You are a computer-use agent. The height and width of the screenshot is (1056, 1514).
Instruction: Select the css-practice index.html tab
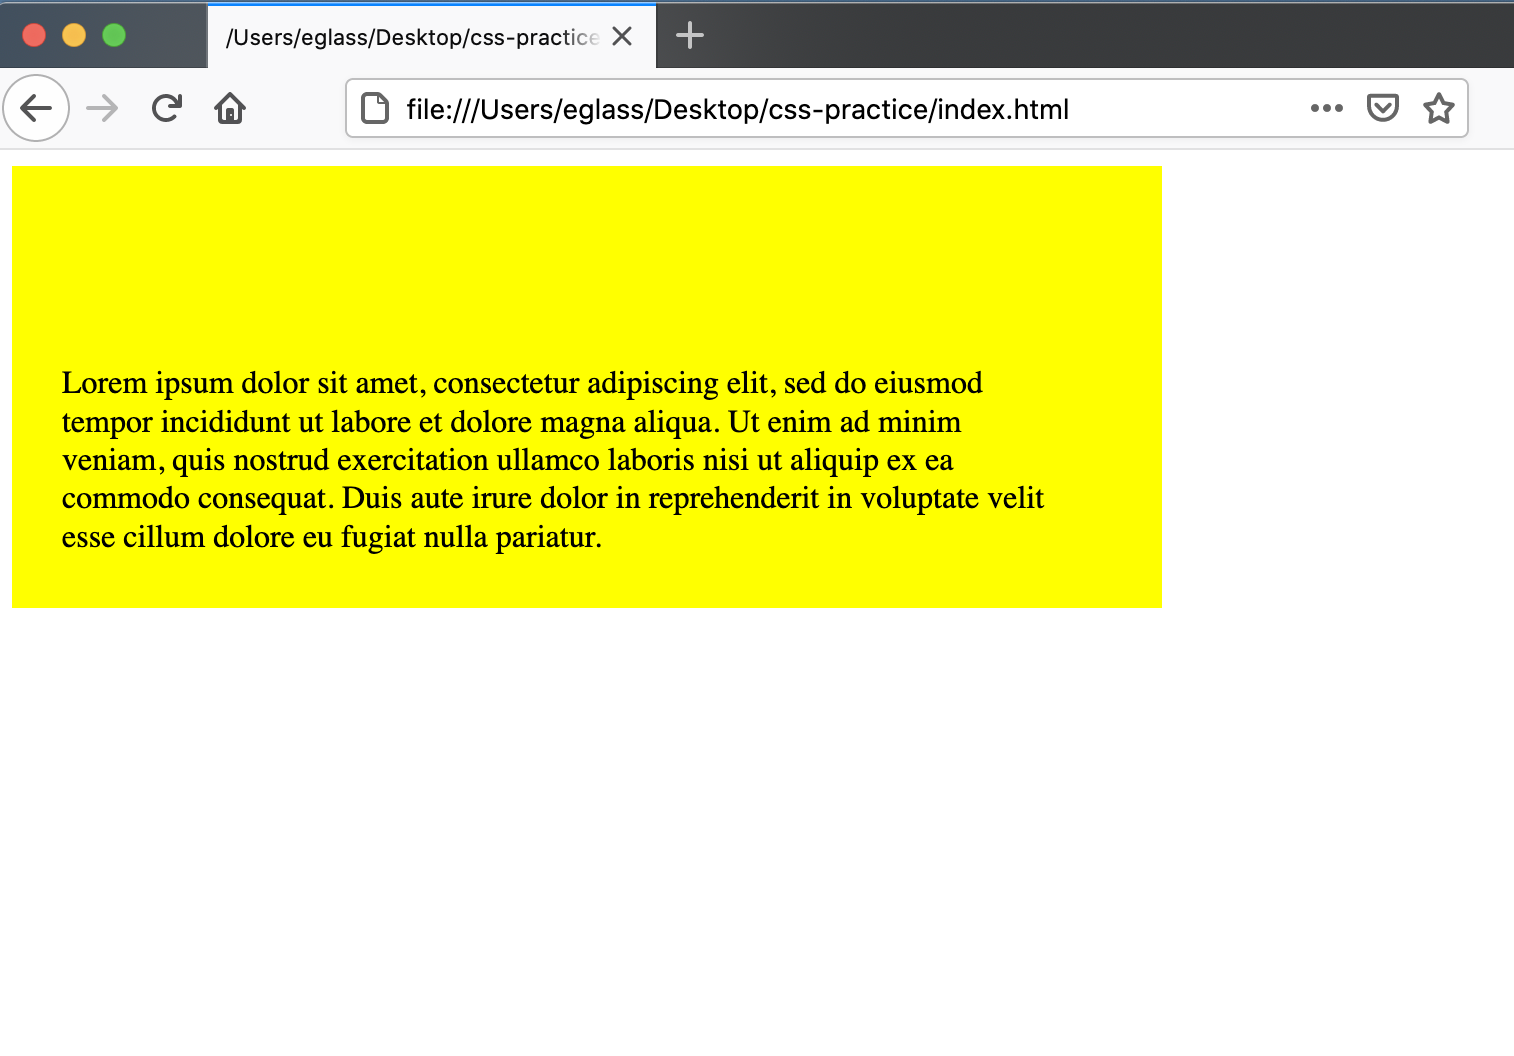coord(400,36)
